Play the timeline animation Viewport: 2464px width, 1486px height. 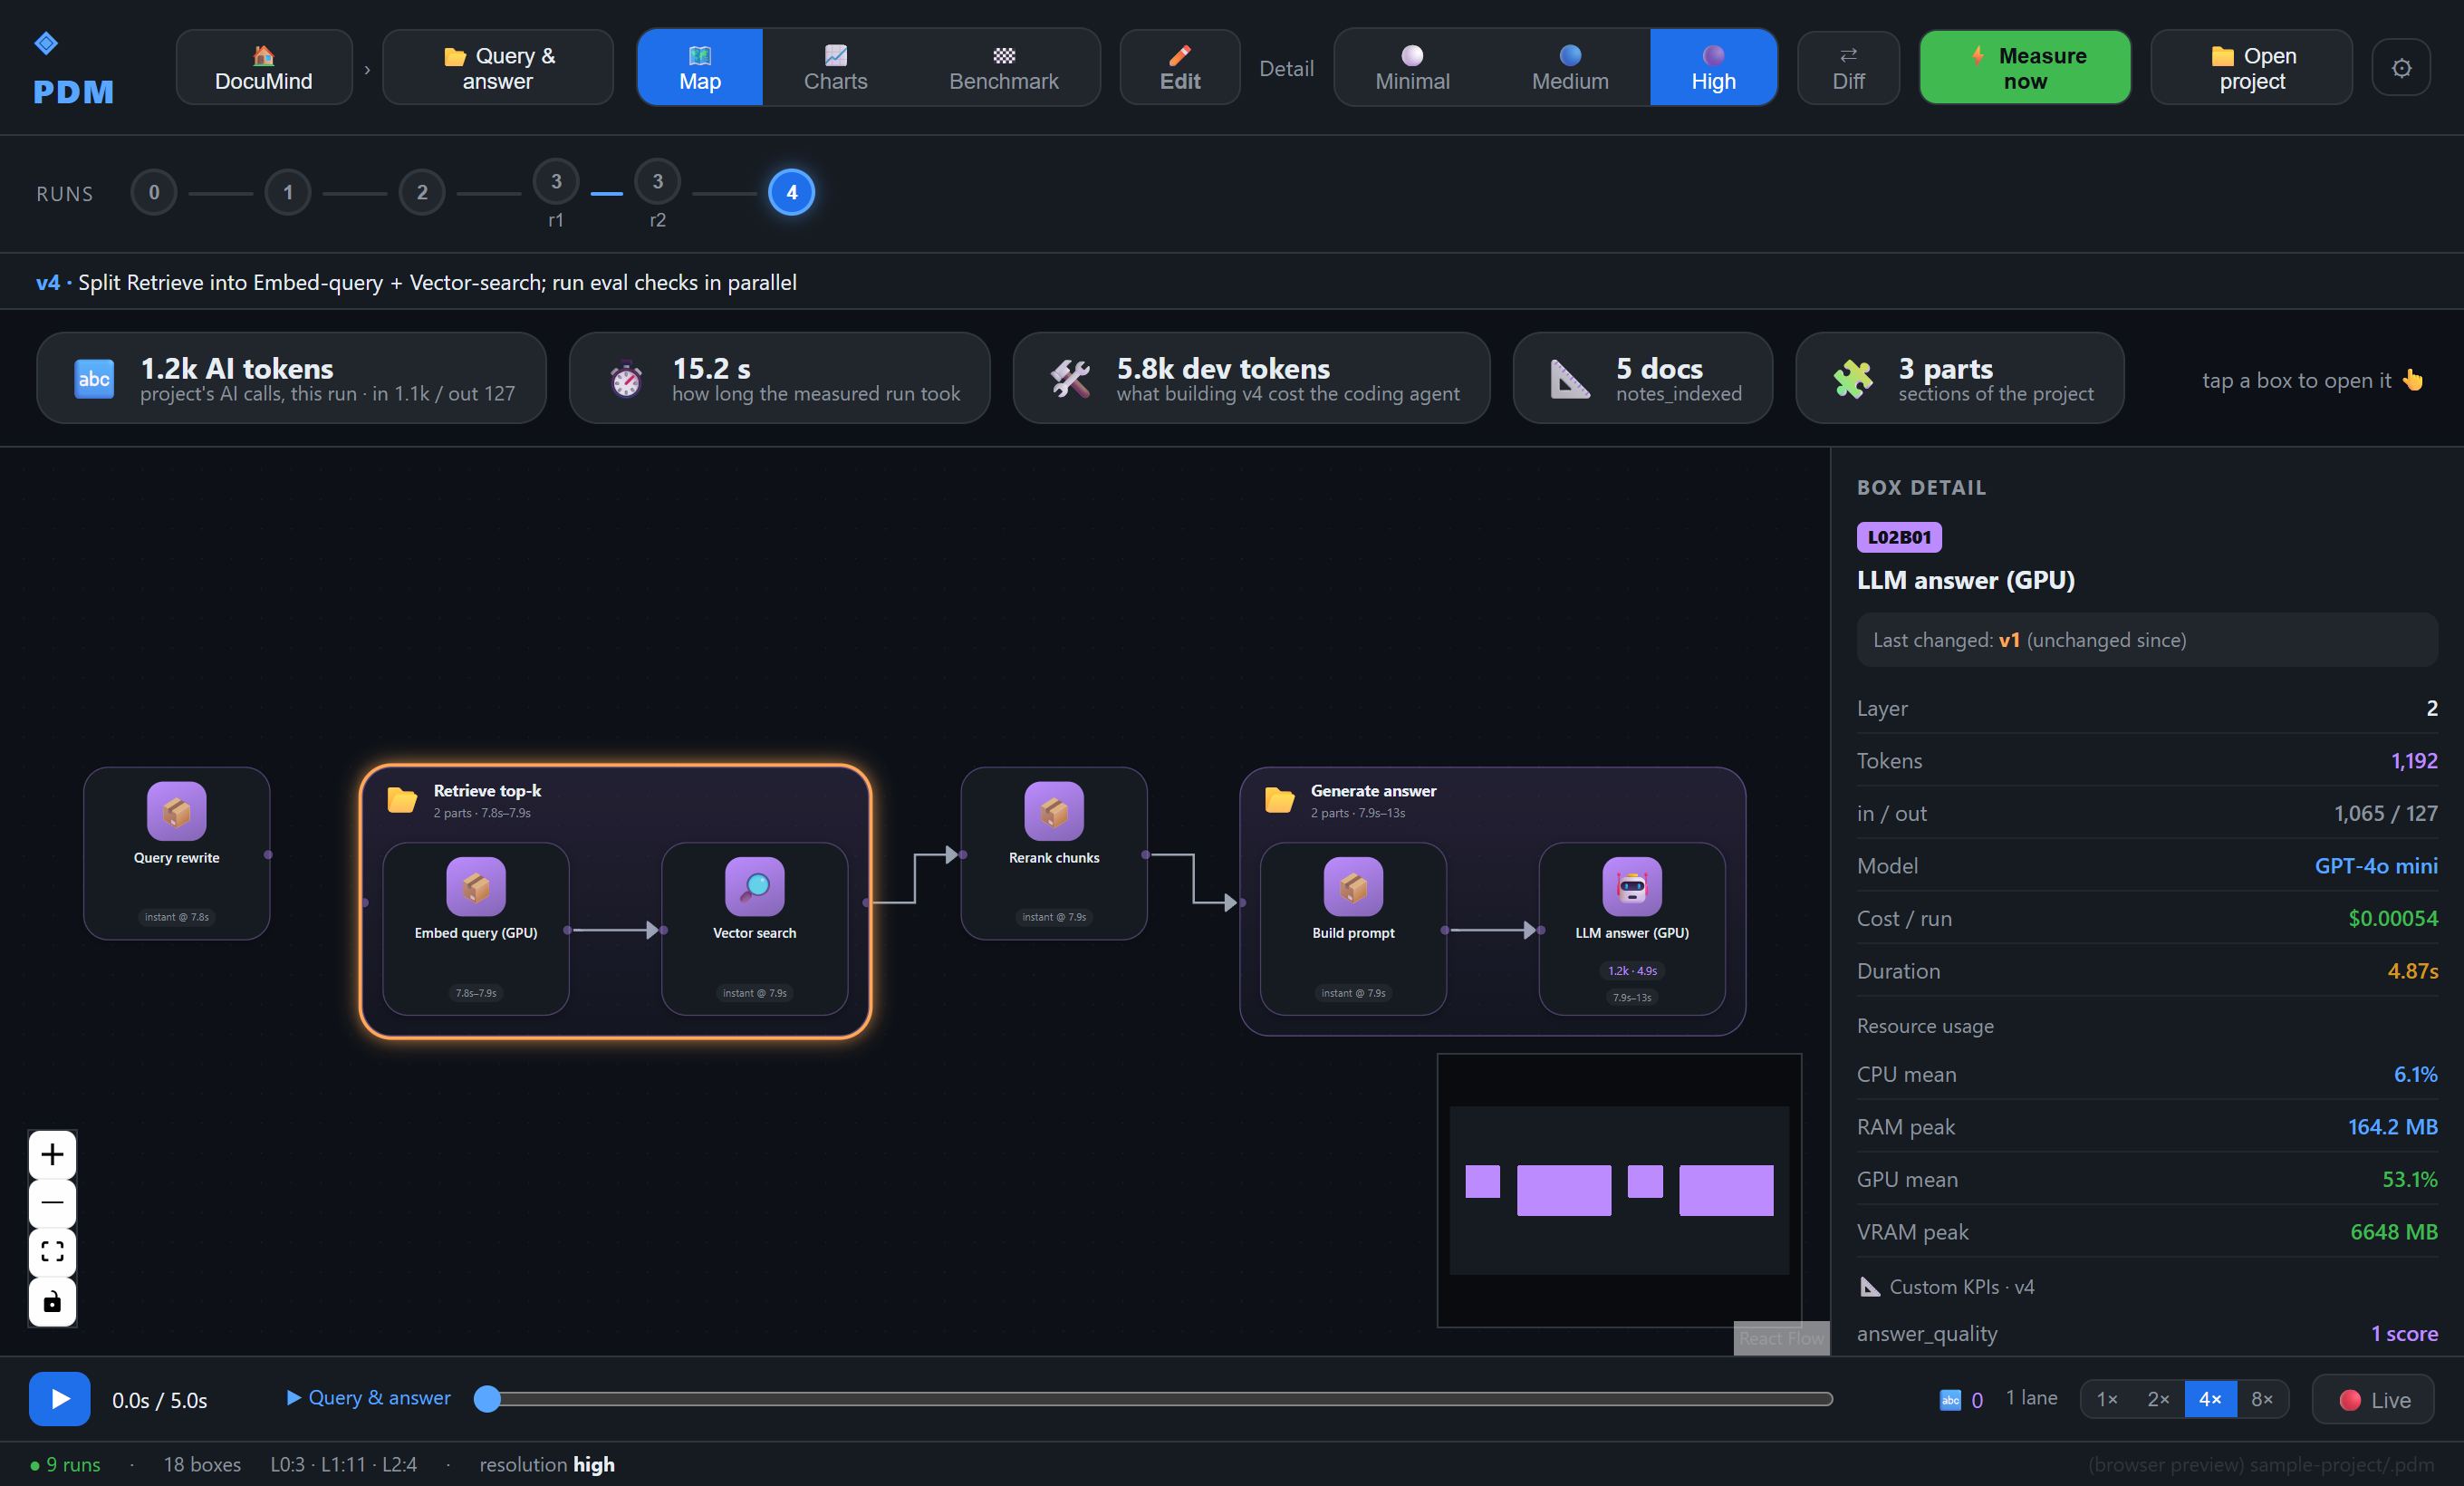[60, 1399]
